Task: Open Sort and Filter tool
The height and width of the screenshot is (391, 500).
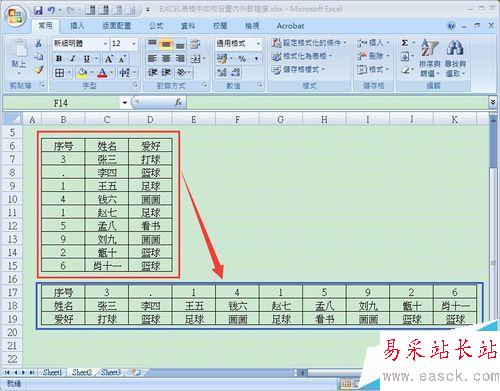Action: click(x=430, y=58)
